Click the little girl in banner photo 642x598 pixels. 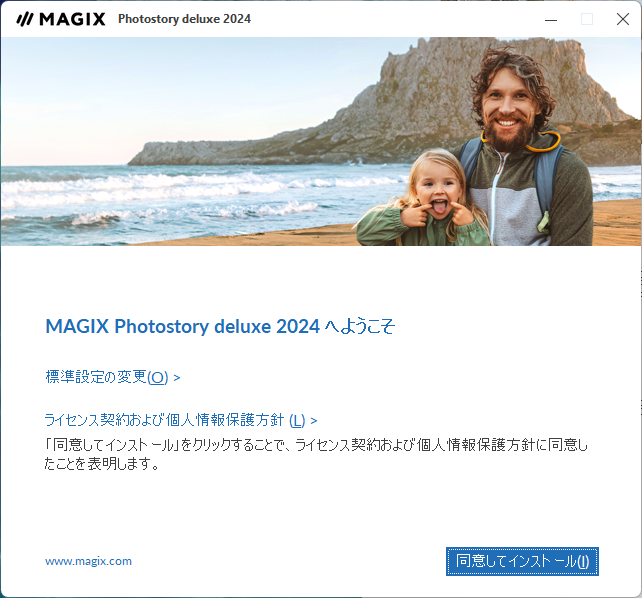pyautogui.click(x=426, y=201)
